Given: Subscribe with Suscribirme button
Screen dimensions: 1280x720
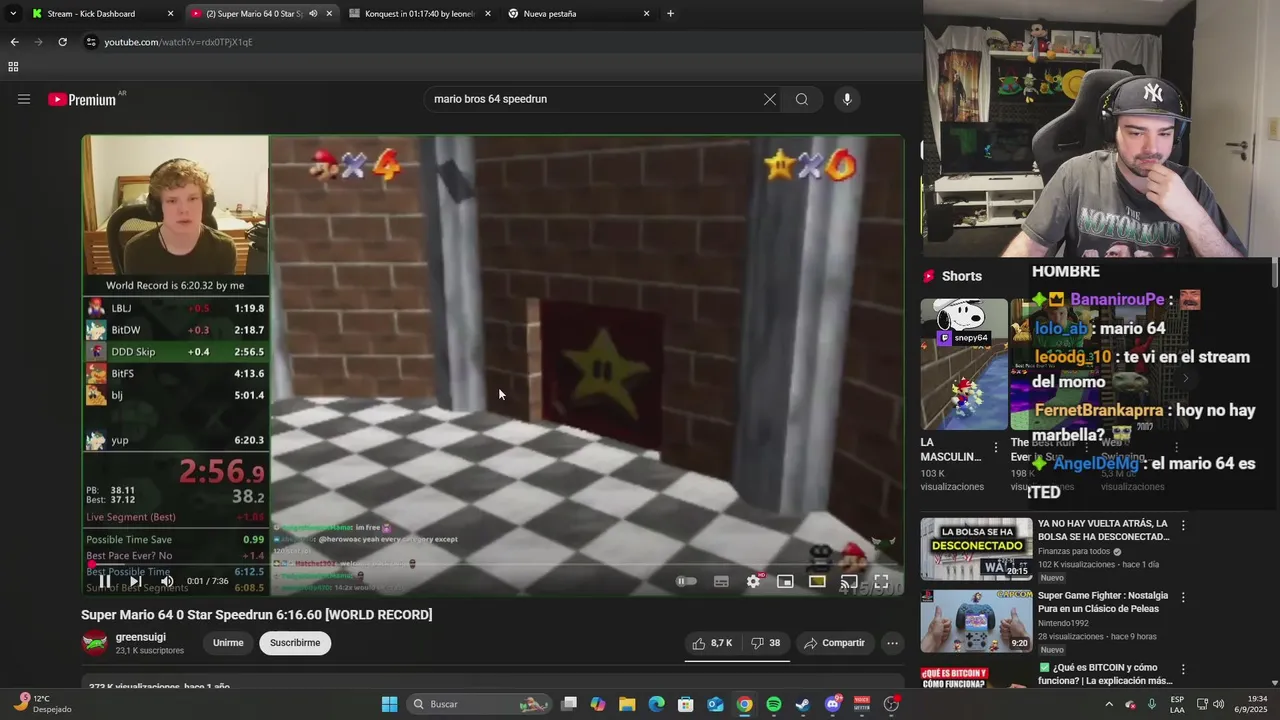Looking at the screenshot, I should click(295, 643).
